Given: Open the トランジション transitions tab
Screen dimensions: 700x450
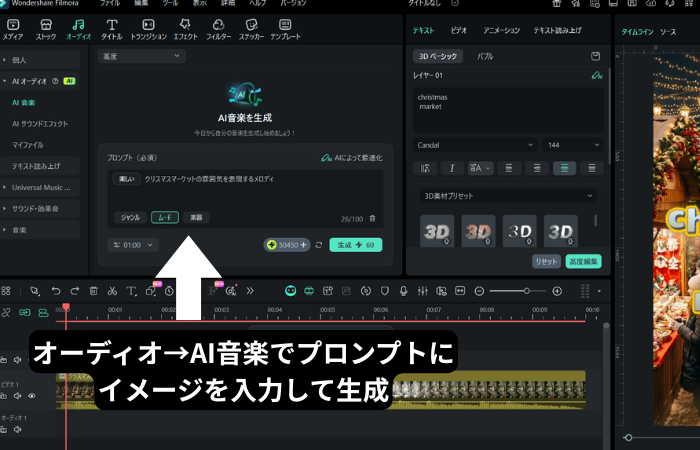Looking at the screenshot, I should tap(148, 29).
